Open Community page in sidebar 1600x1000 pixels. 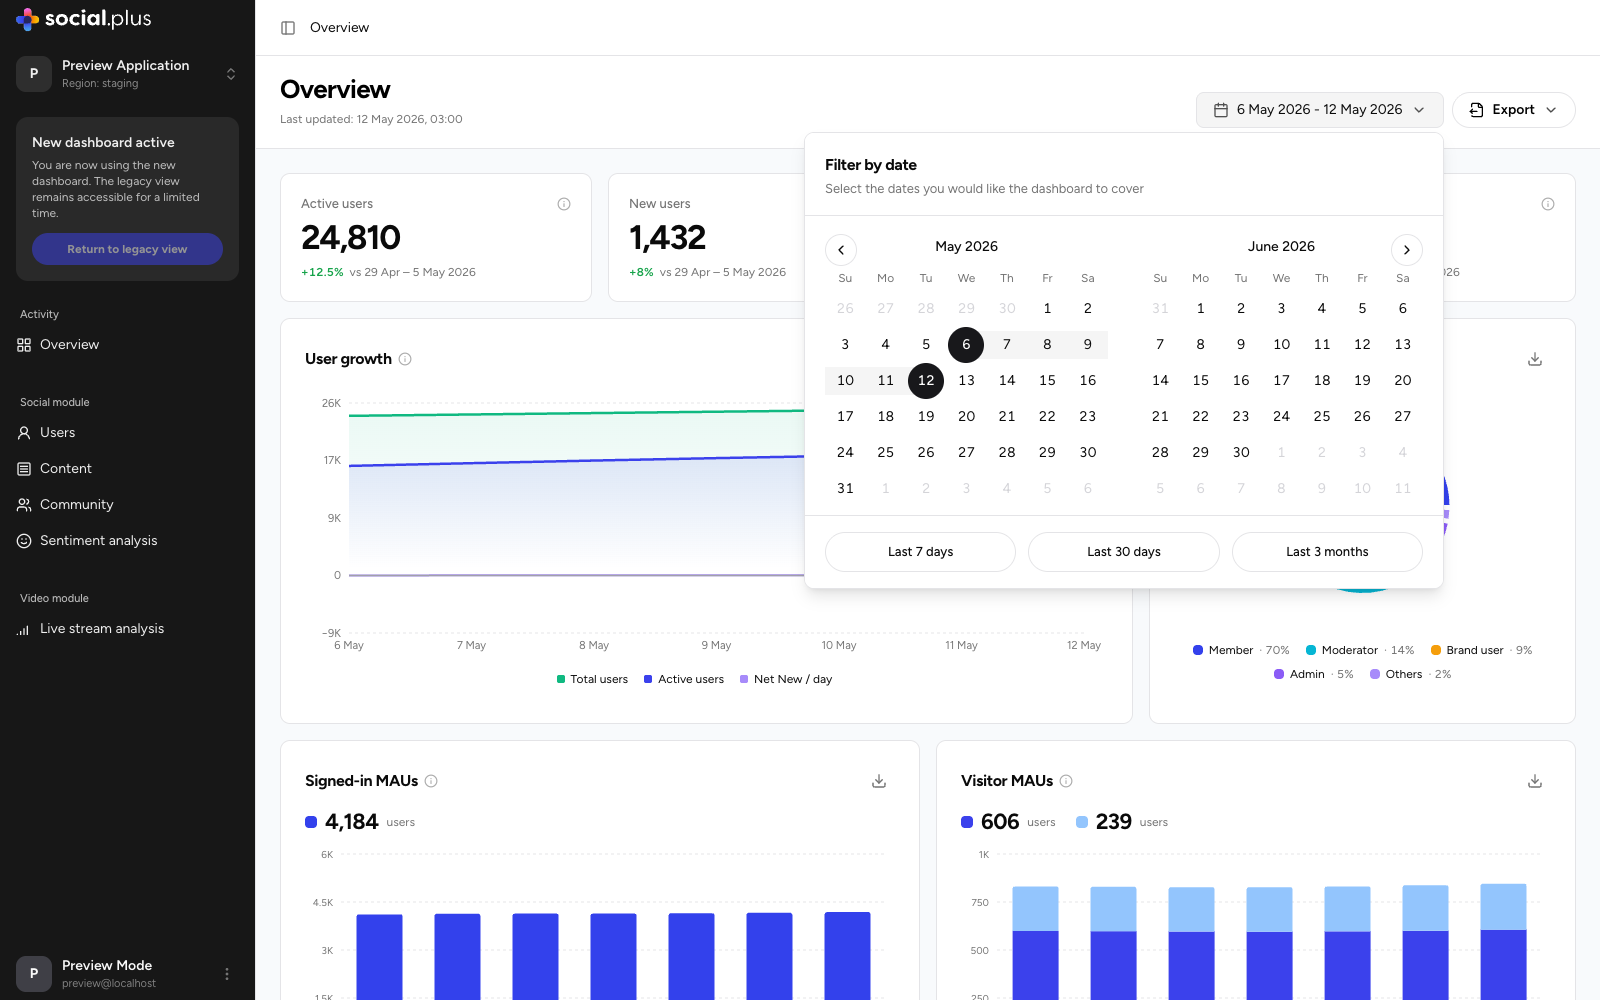pyautogui.click(x=127, y=505)
